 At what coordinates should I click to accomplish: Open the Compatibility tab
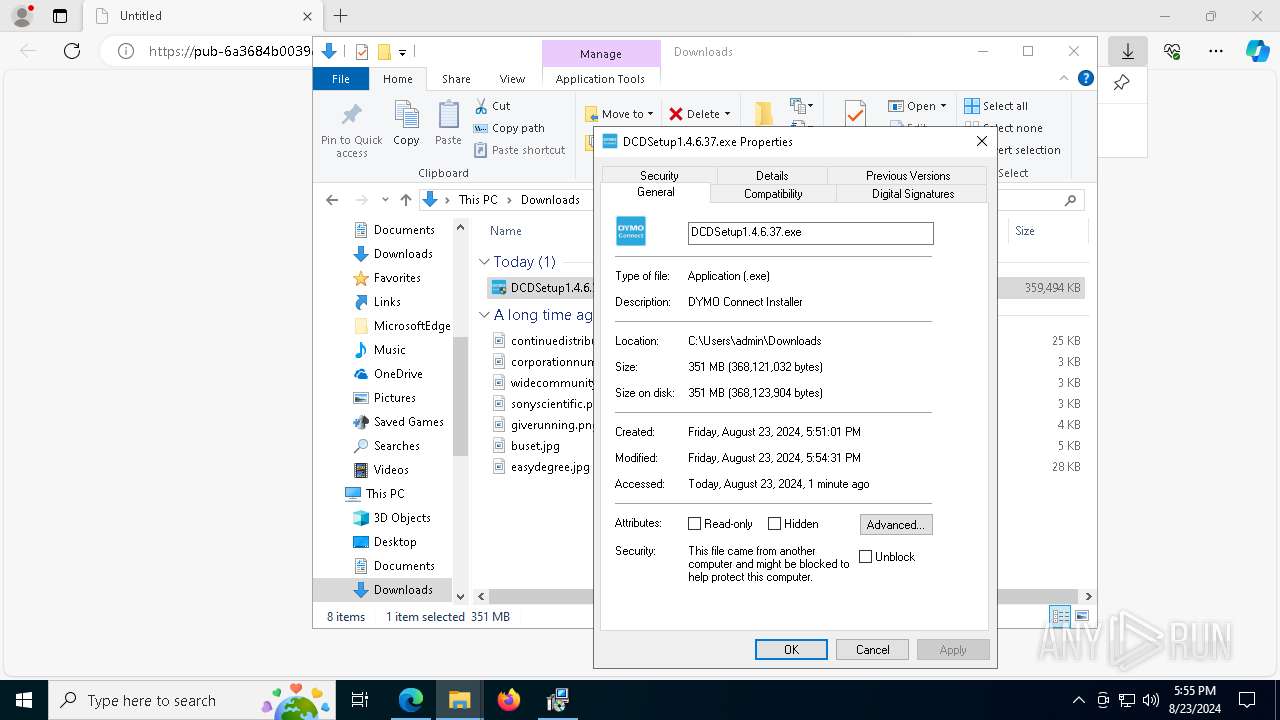pyautogui.click(x=773, y=194)
